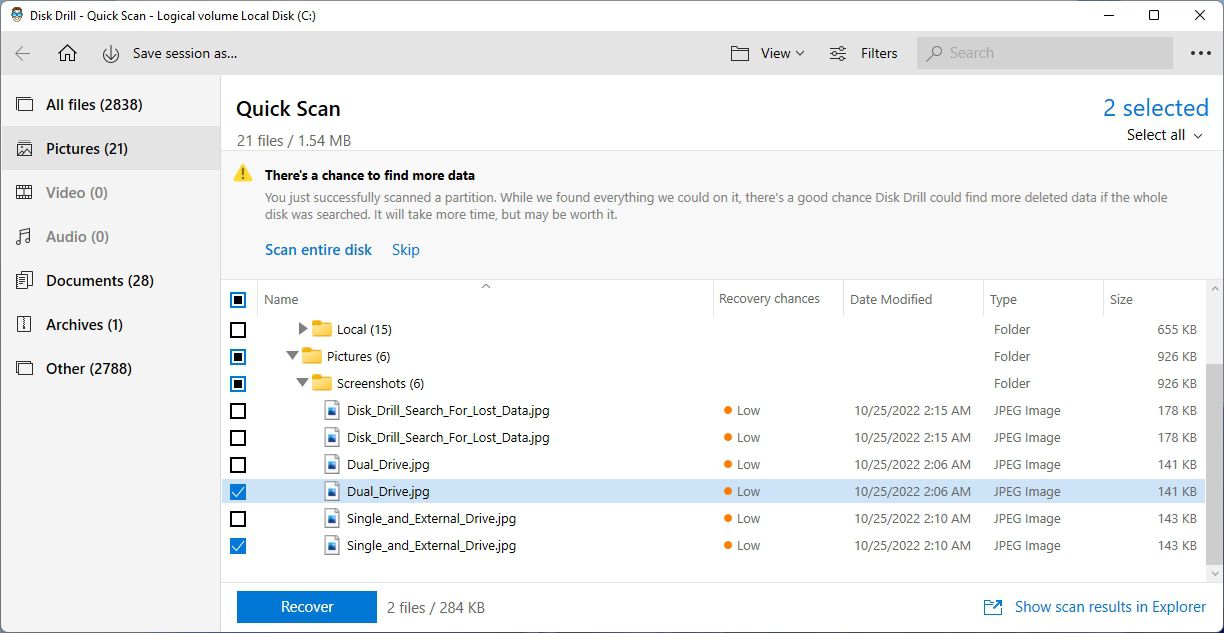Click the Disk Drill app icon in title bar

coord(16,15)
